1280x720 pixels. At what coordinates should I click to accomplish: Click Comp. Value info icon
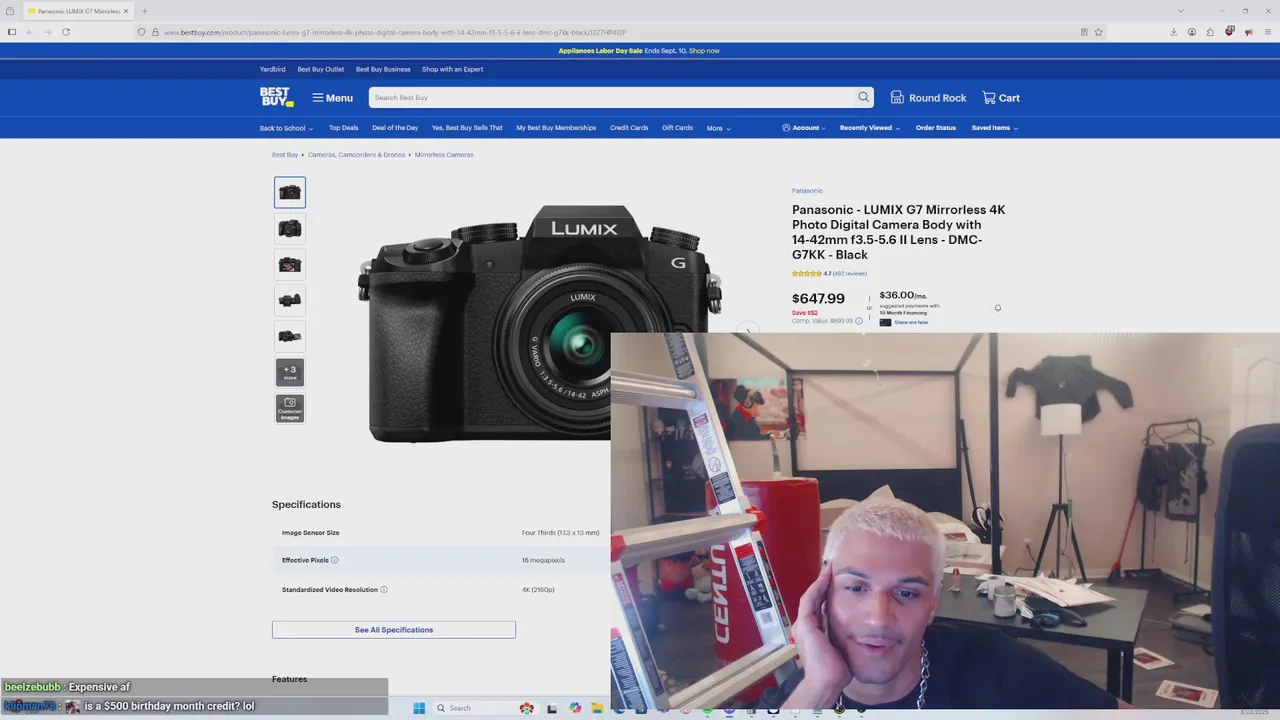858,321
